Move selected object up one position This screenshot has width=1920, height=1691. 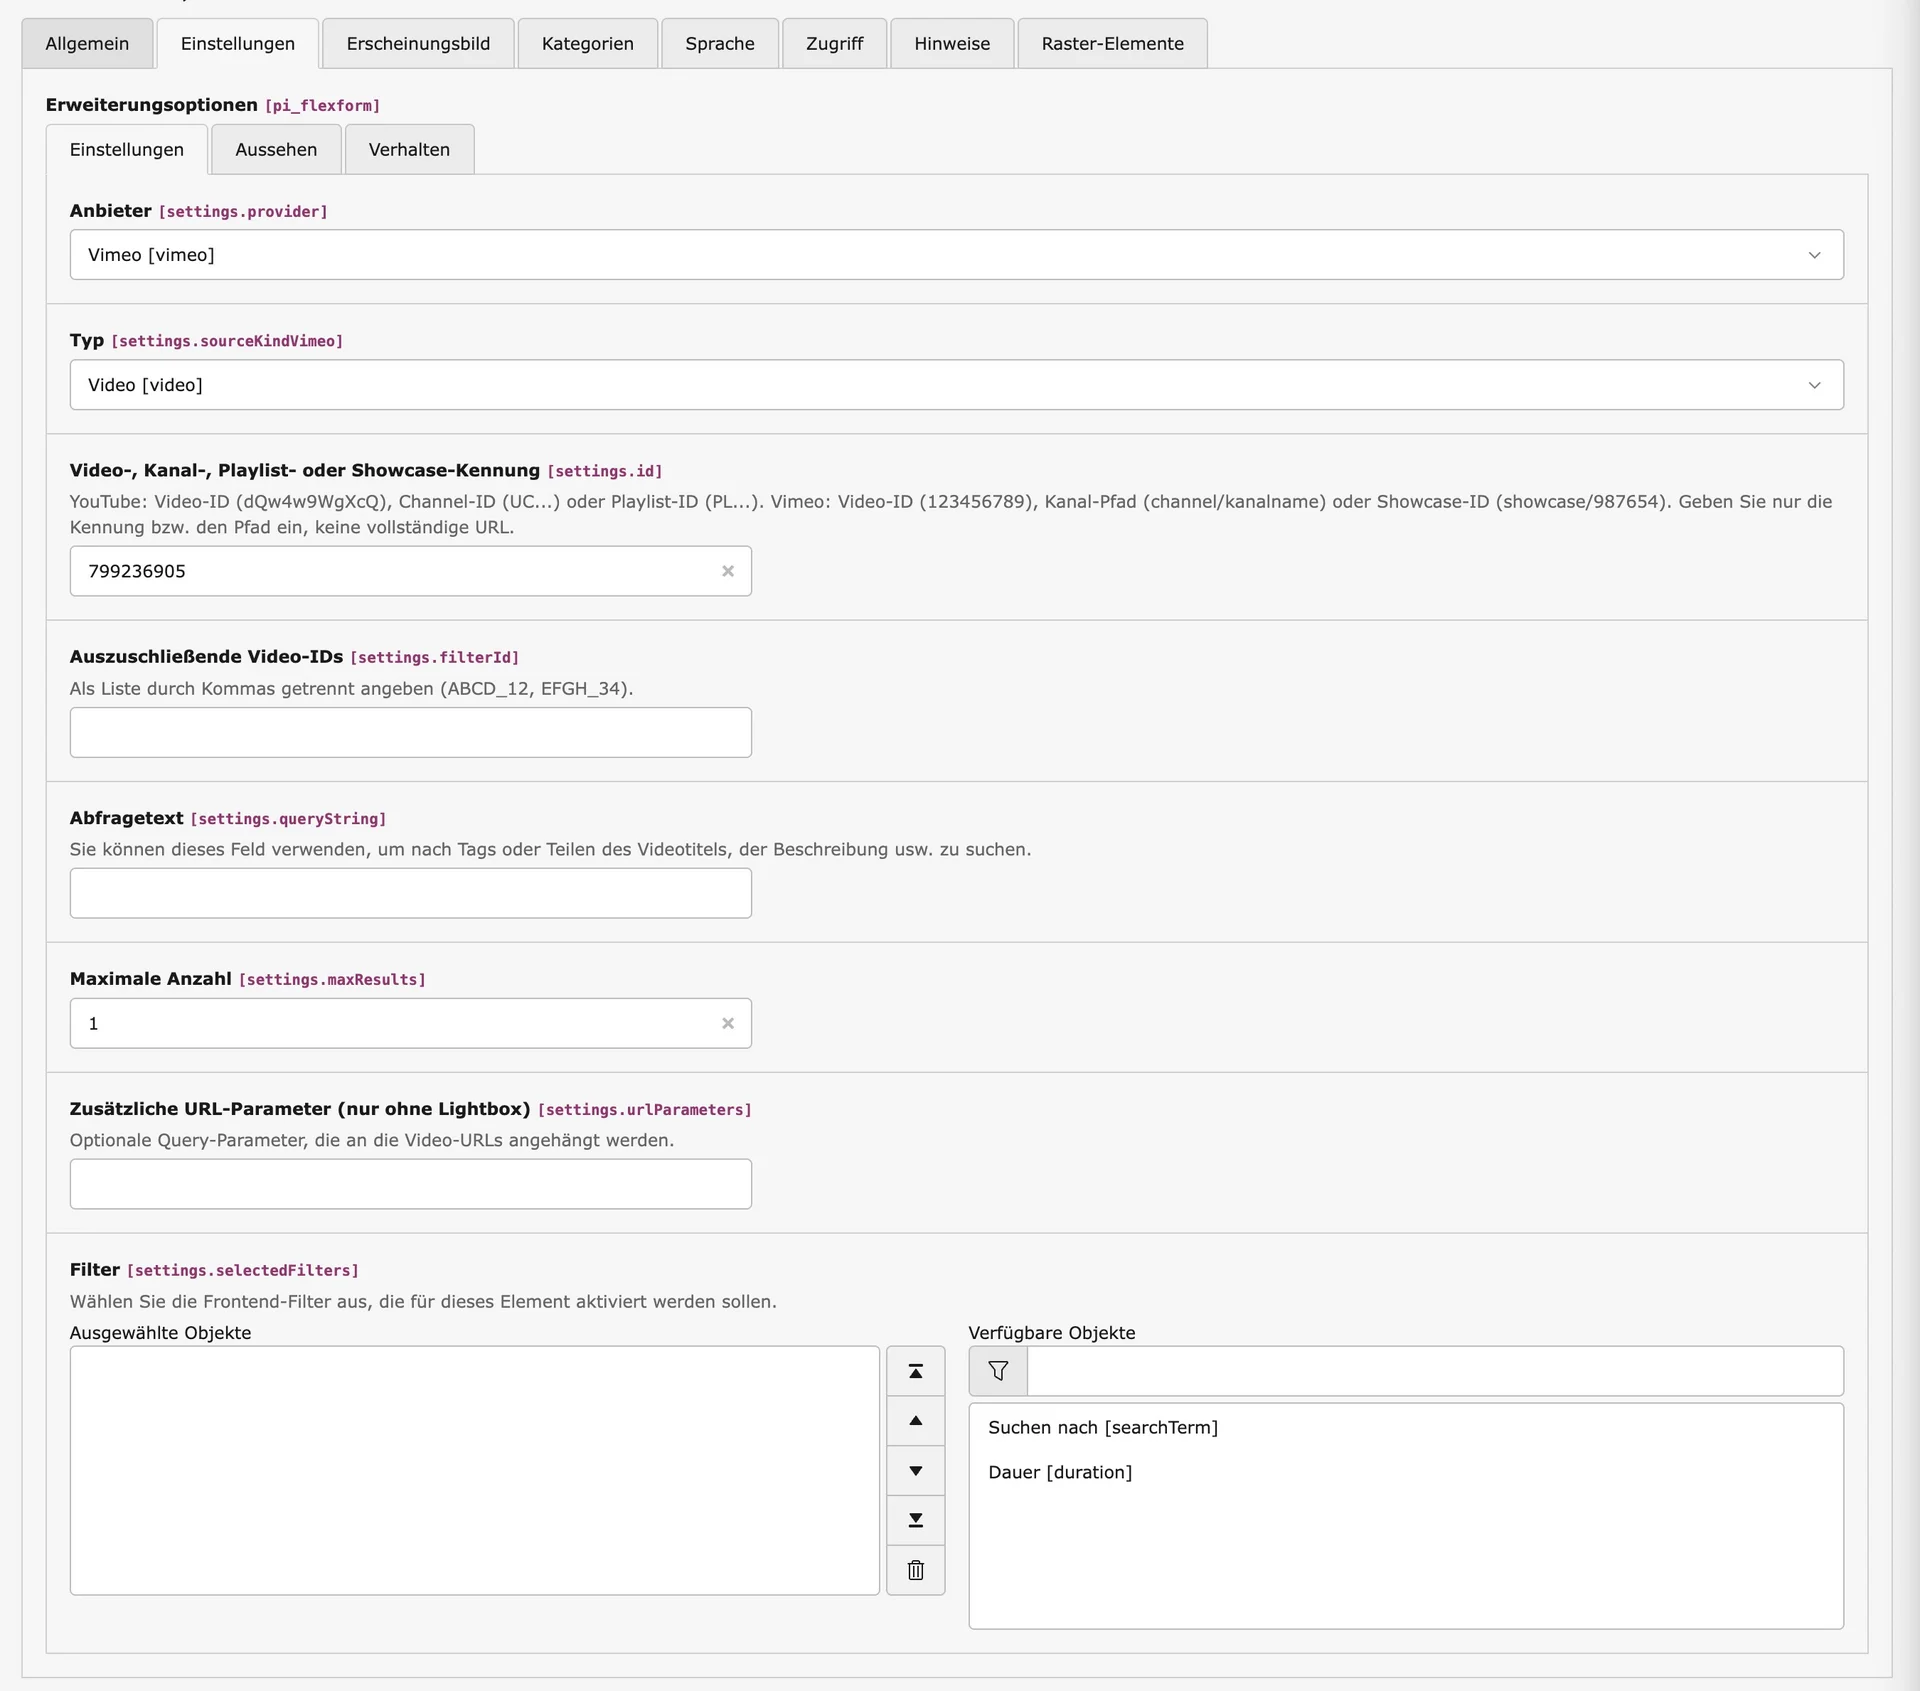[x=915, y=1420]
